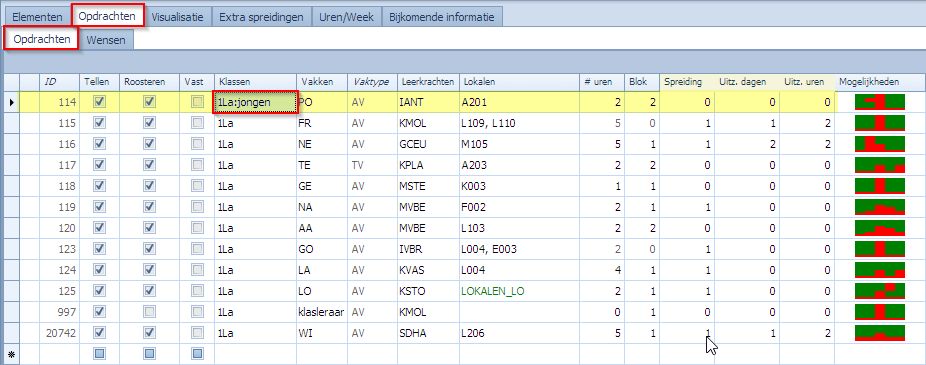Switch to the Elementen tab

(37, 17)
